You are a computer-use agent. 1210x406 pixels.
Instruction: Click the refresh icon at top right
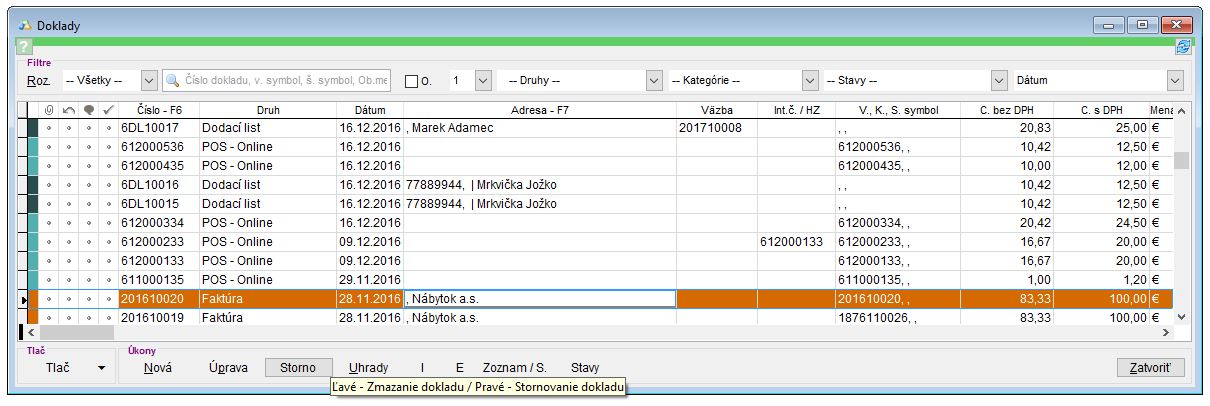(x=1183, y=47)
